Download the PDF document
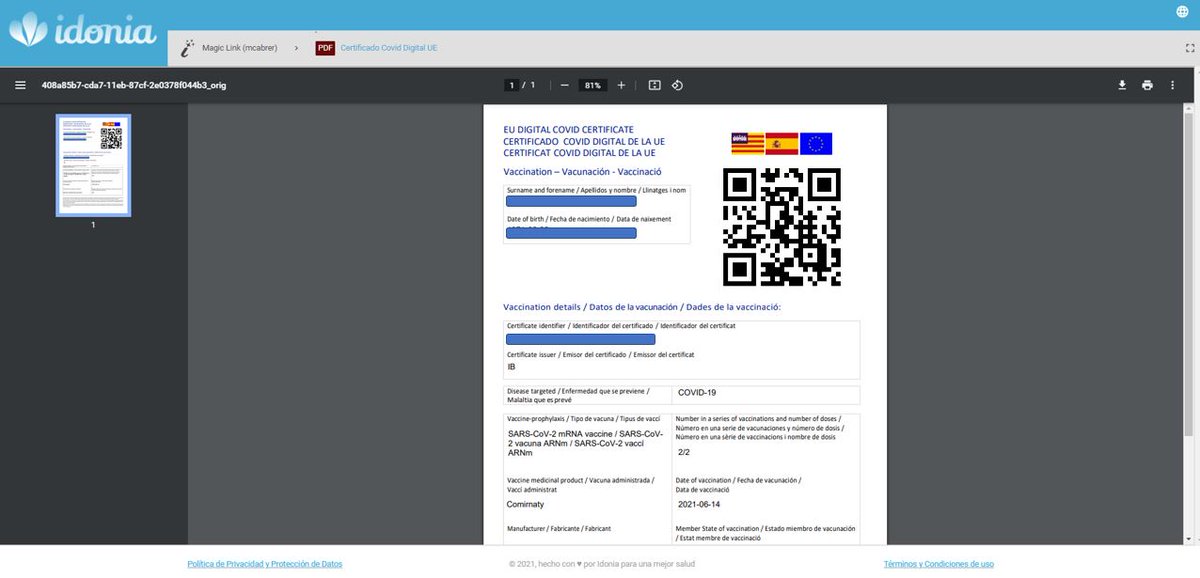The width and height of the screenshot is (1200, 578). pos(1122,85)
